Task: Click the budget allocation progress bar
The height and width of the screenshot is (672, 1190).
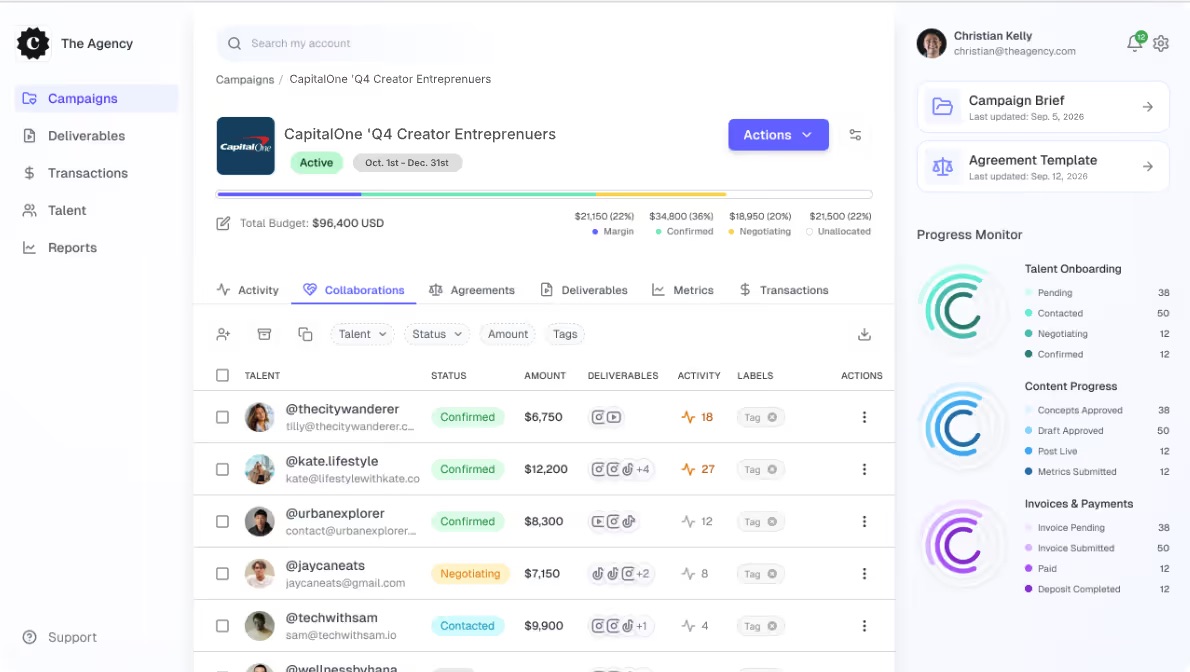Action: pos(543,194)
